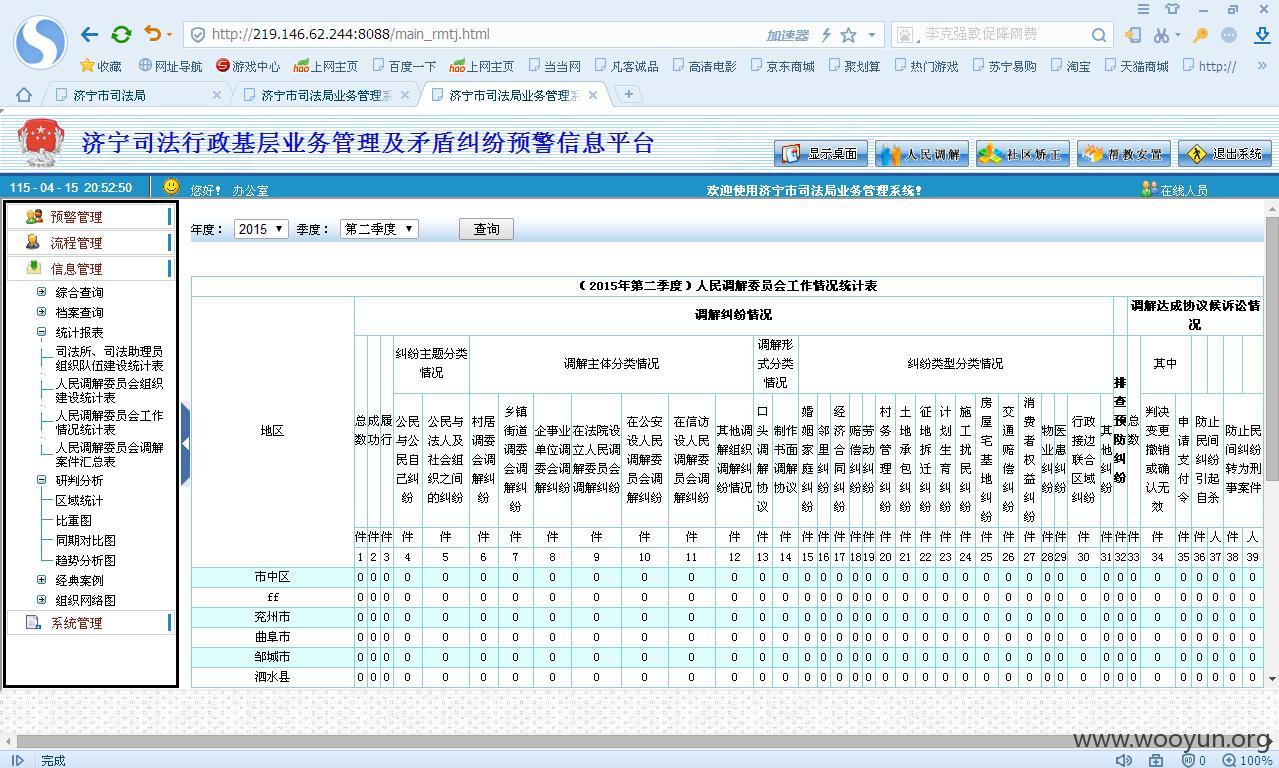Screen dimensions: 1279x768
Task: Click the blue arrow to collapse the sidebar
Action: coord(185,444)
